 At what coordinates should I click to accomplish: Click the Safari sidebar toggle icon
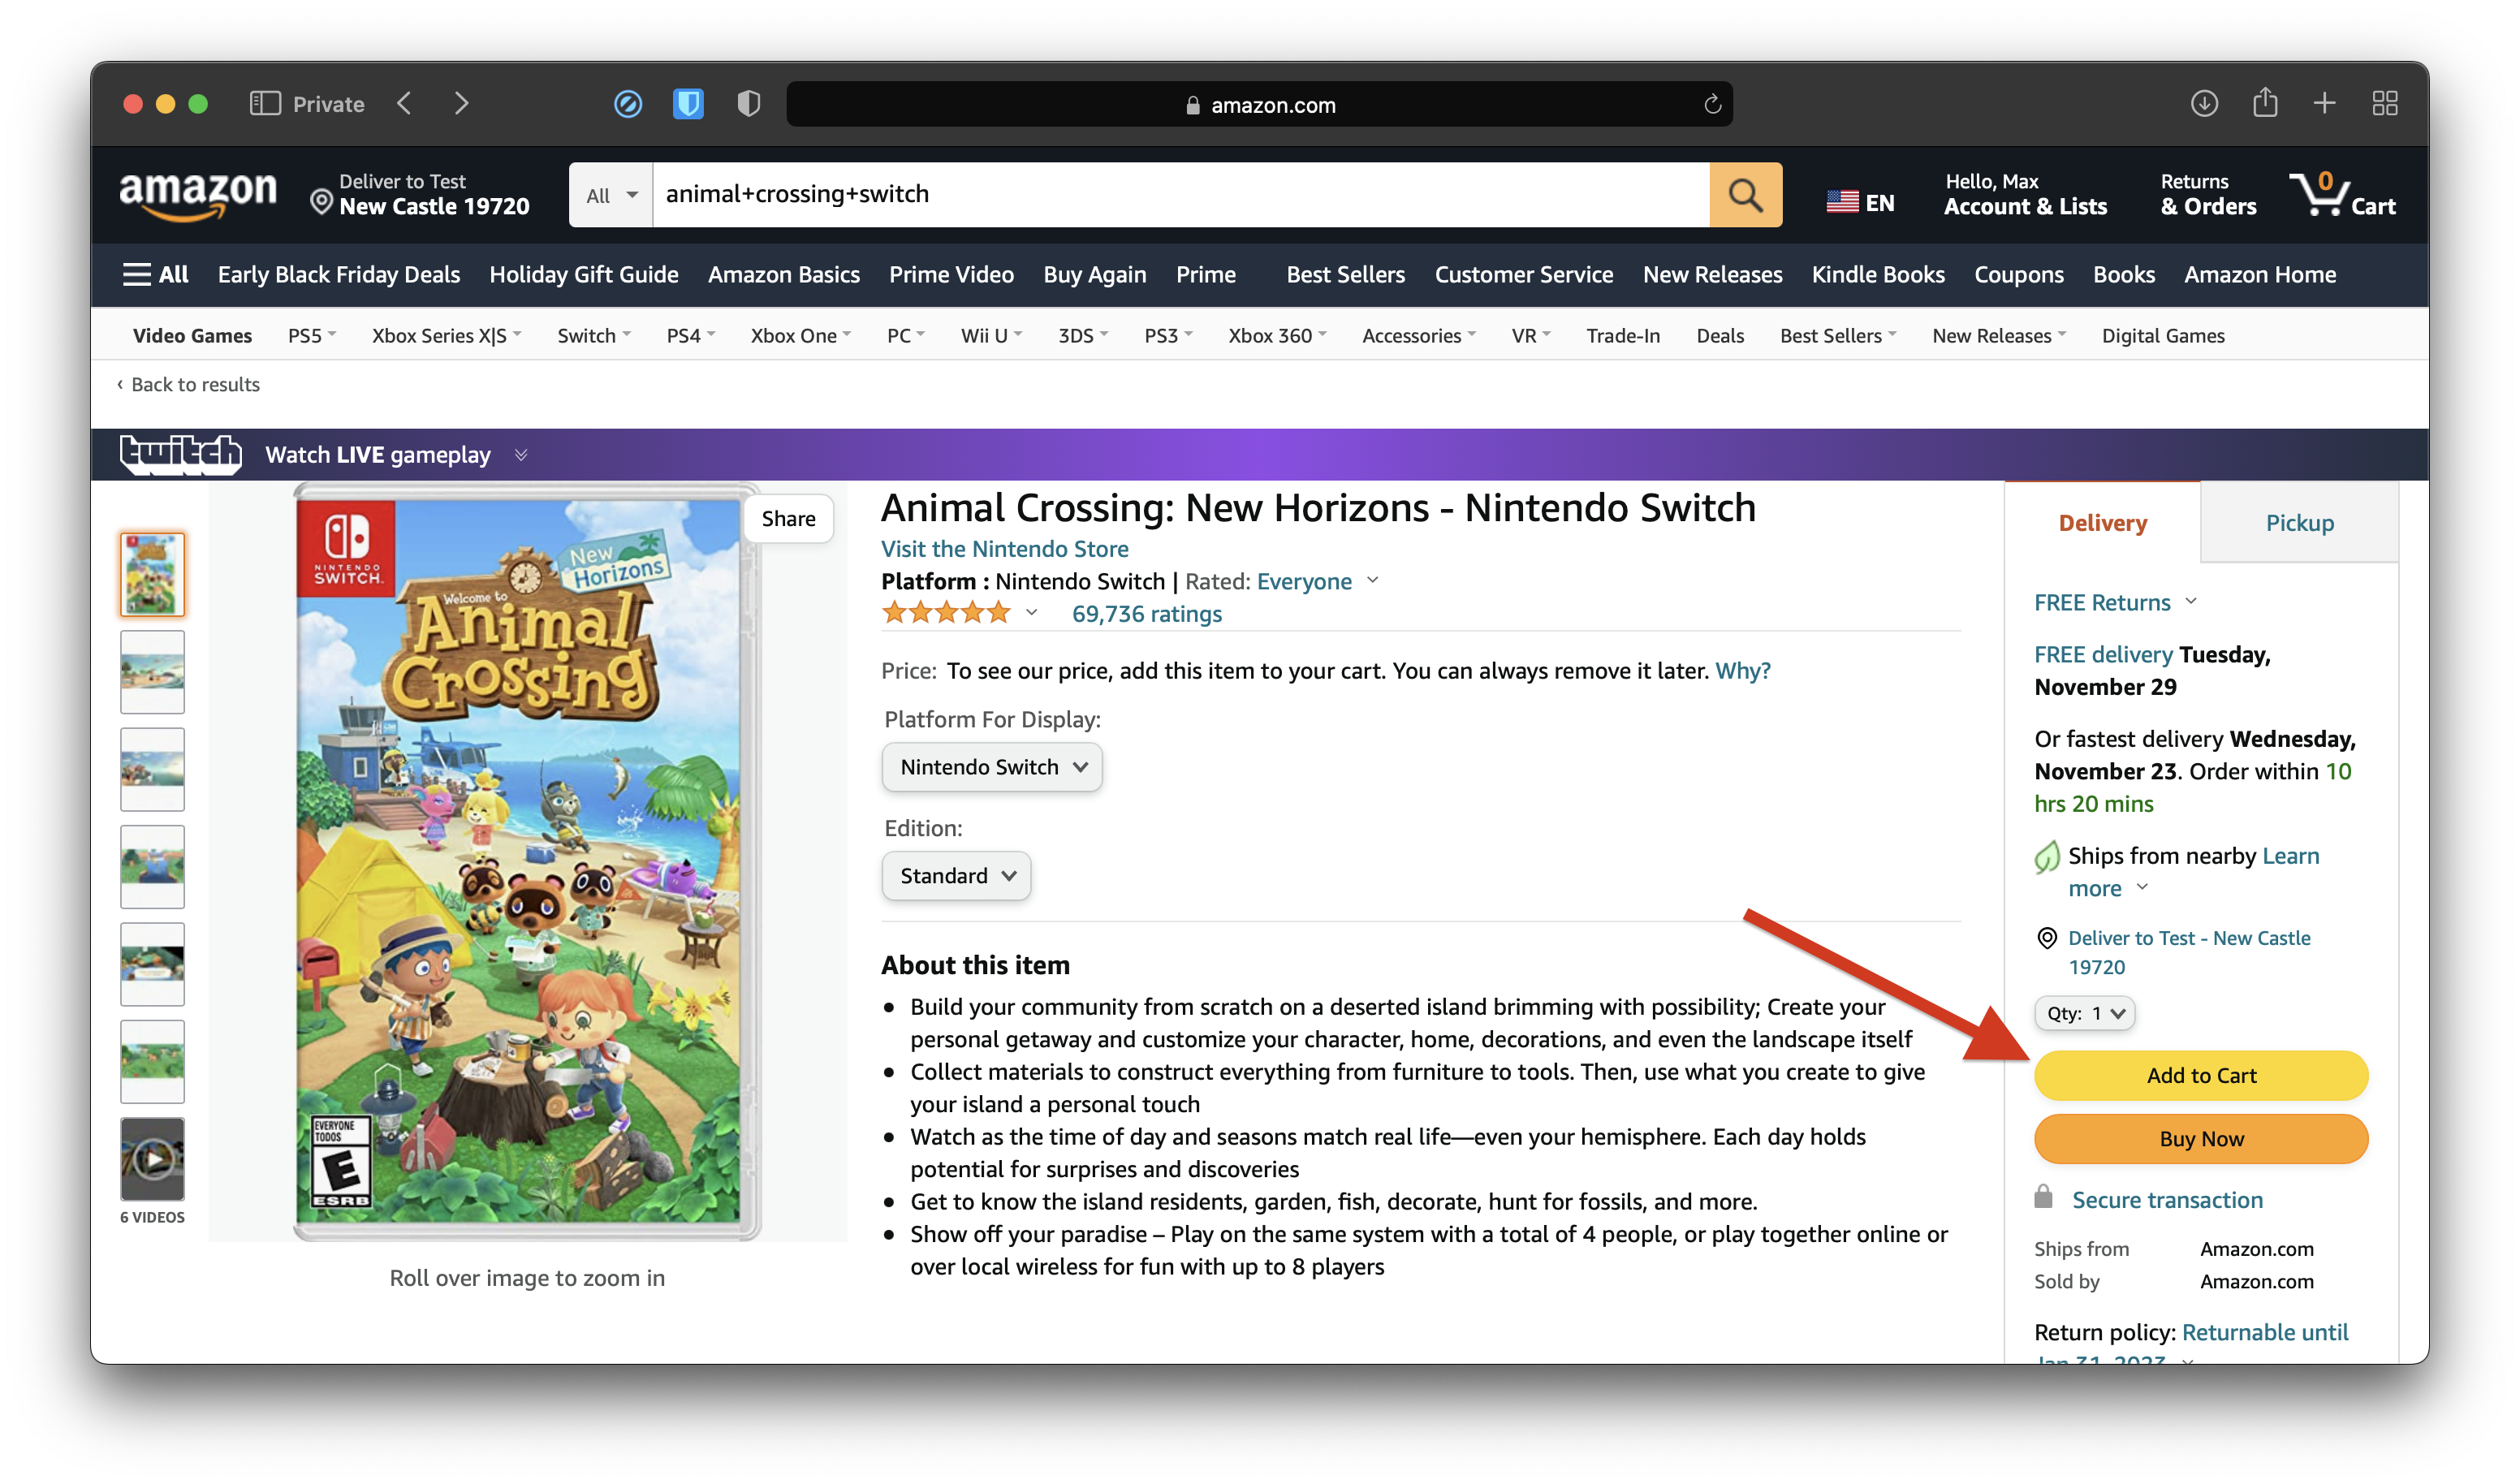click(265, 103)
